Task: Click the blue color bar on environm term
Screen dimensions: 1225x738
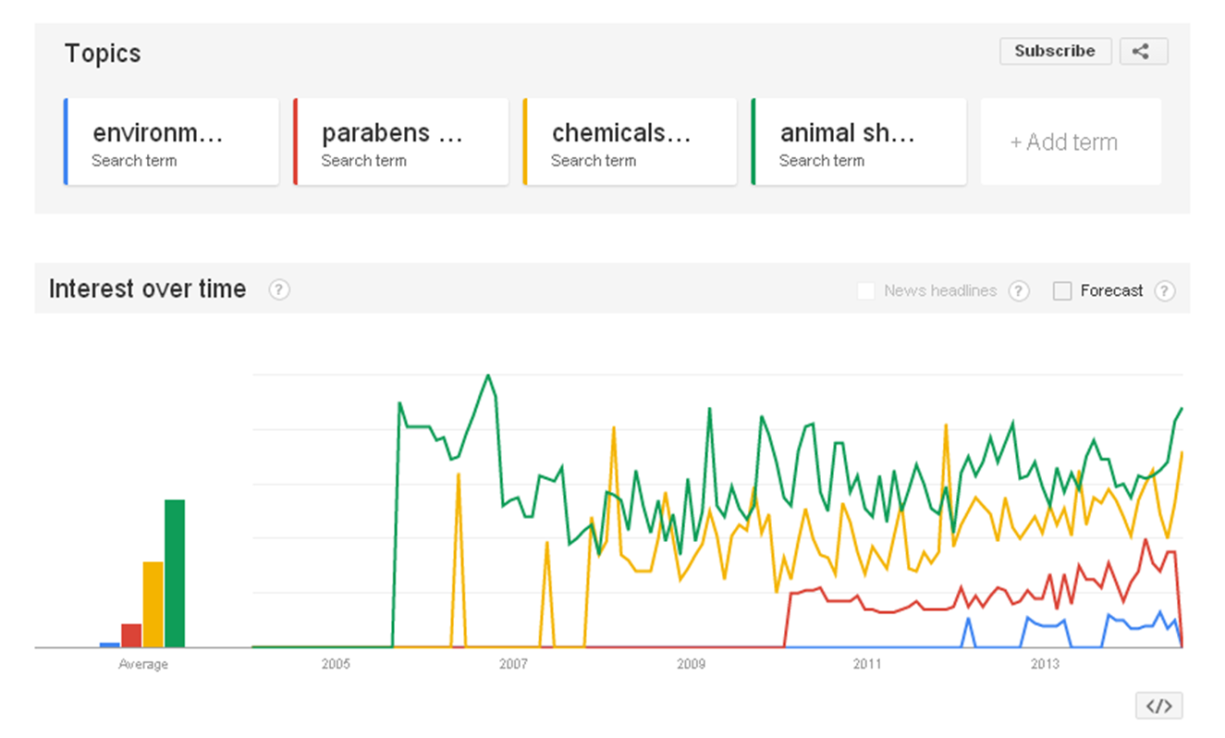Action: (65, 141)
